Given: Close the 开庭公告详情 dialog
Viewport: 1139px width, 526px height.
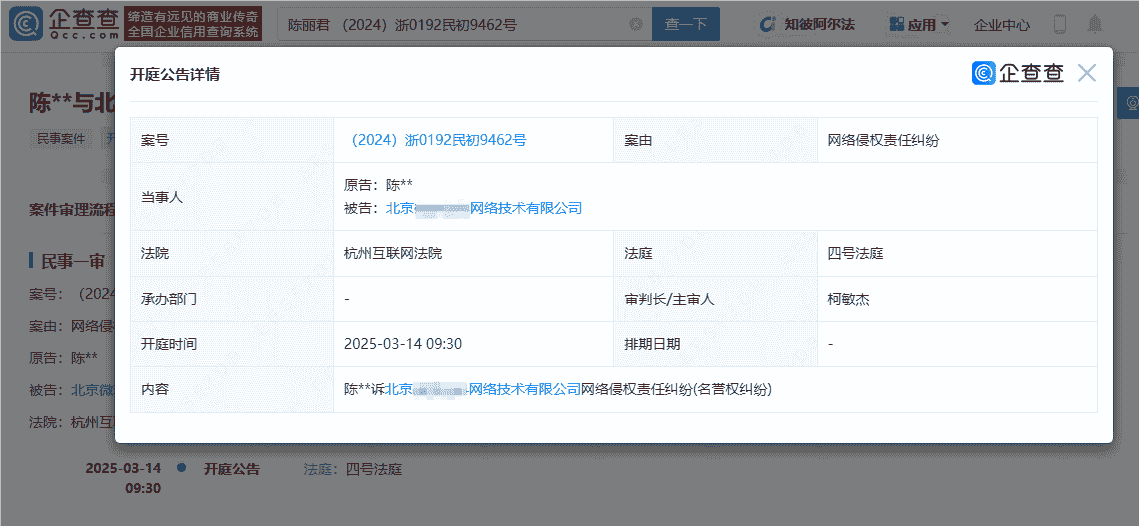Looking at the screenshot, I should (1087, 73).
